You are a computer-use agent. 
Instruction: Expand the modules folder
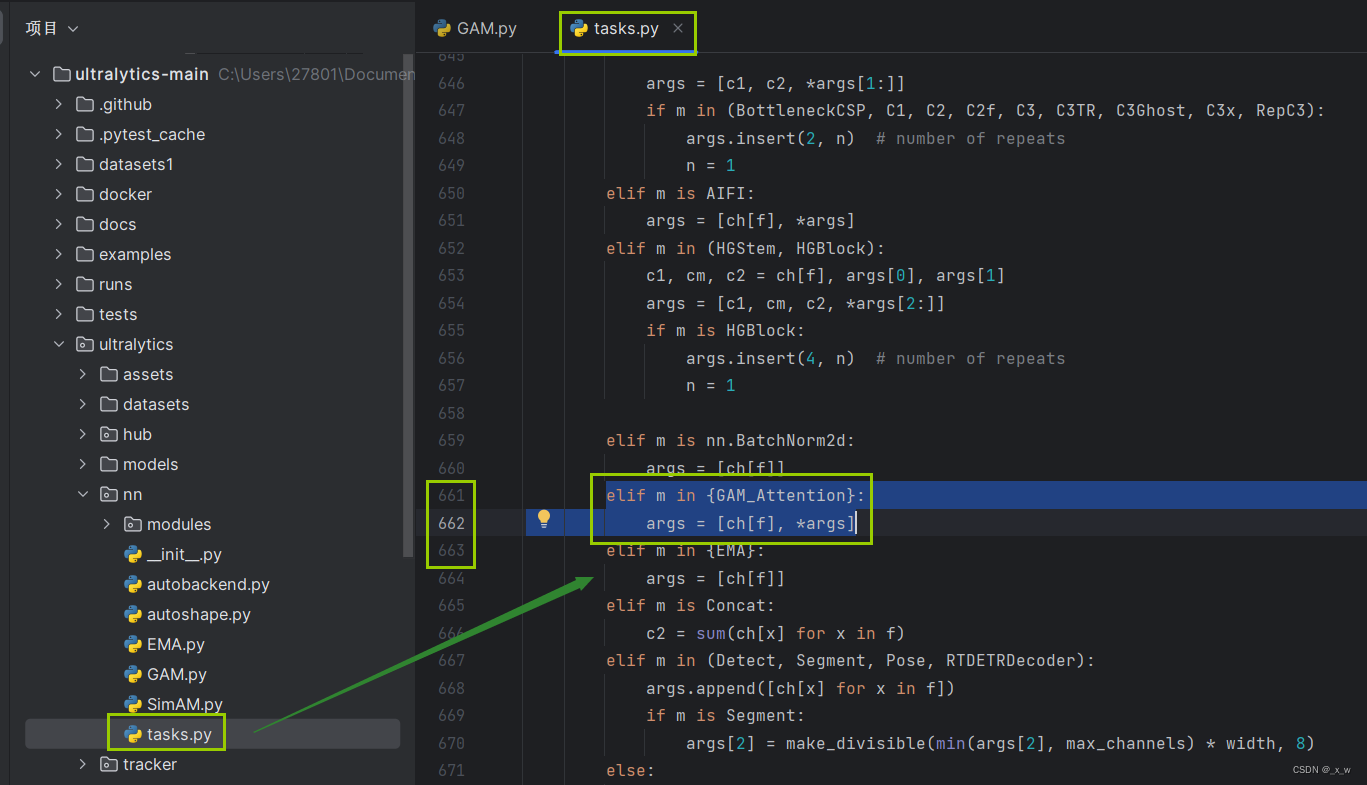pos(107,524)
